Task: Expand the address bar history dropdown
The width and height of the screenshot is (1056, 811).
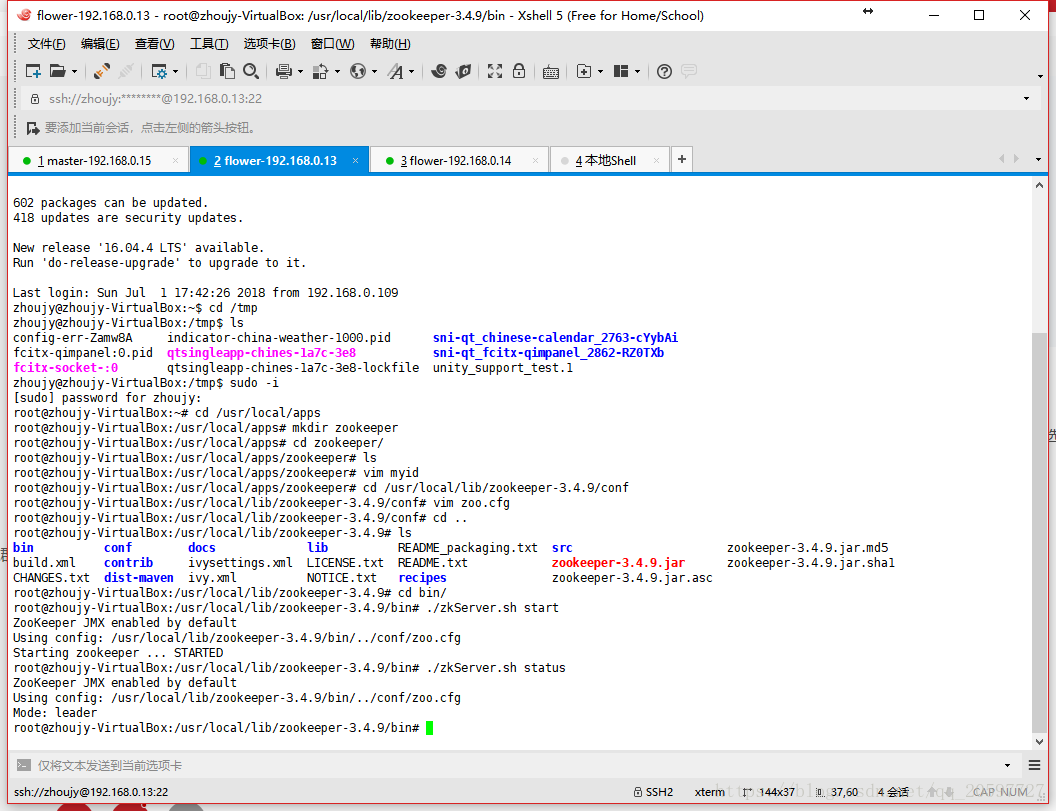Action: 1026,99
